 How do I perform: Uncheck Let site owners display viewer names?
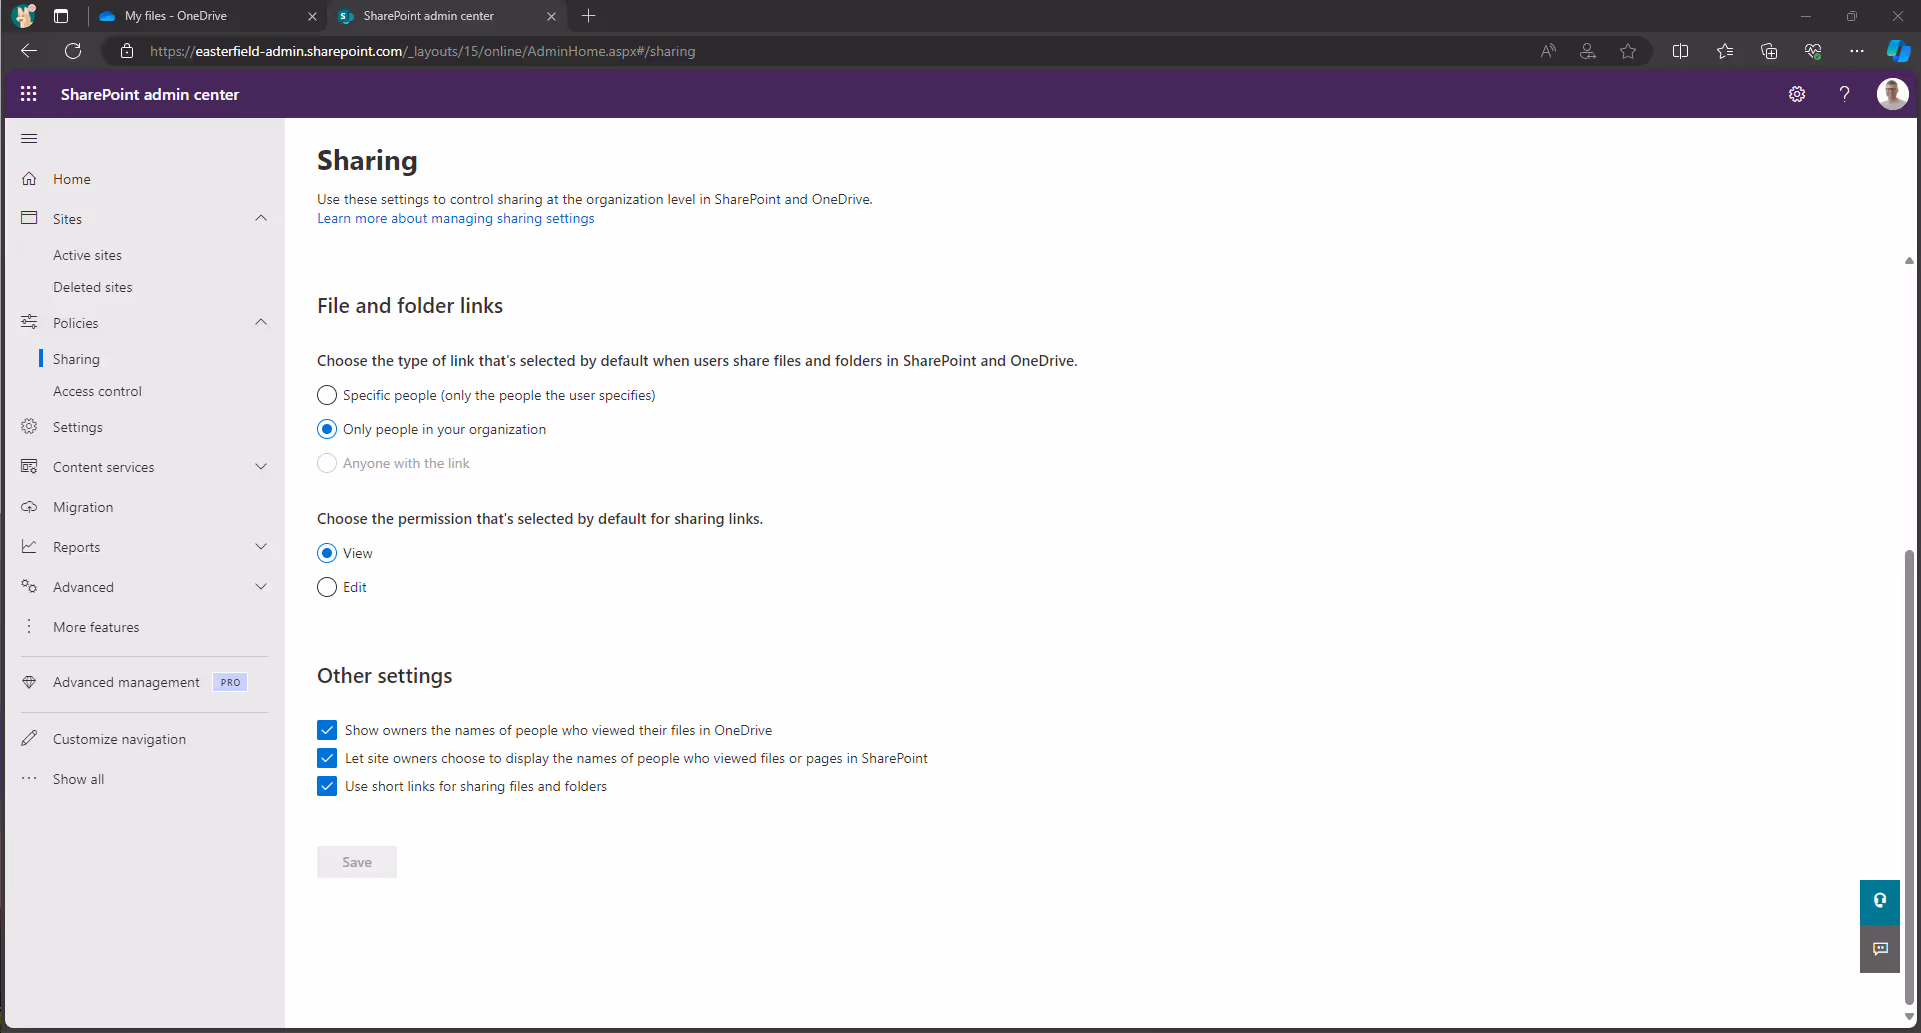(x=327, y=758)
